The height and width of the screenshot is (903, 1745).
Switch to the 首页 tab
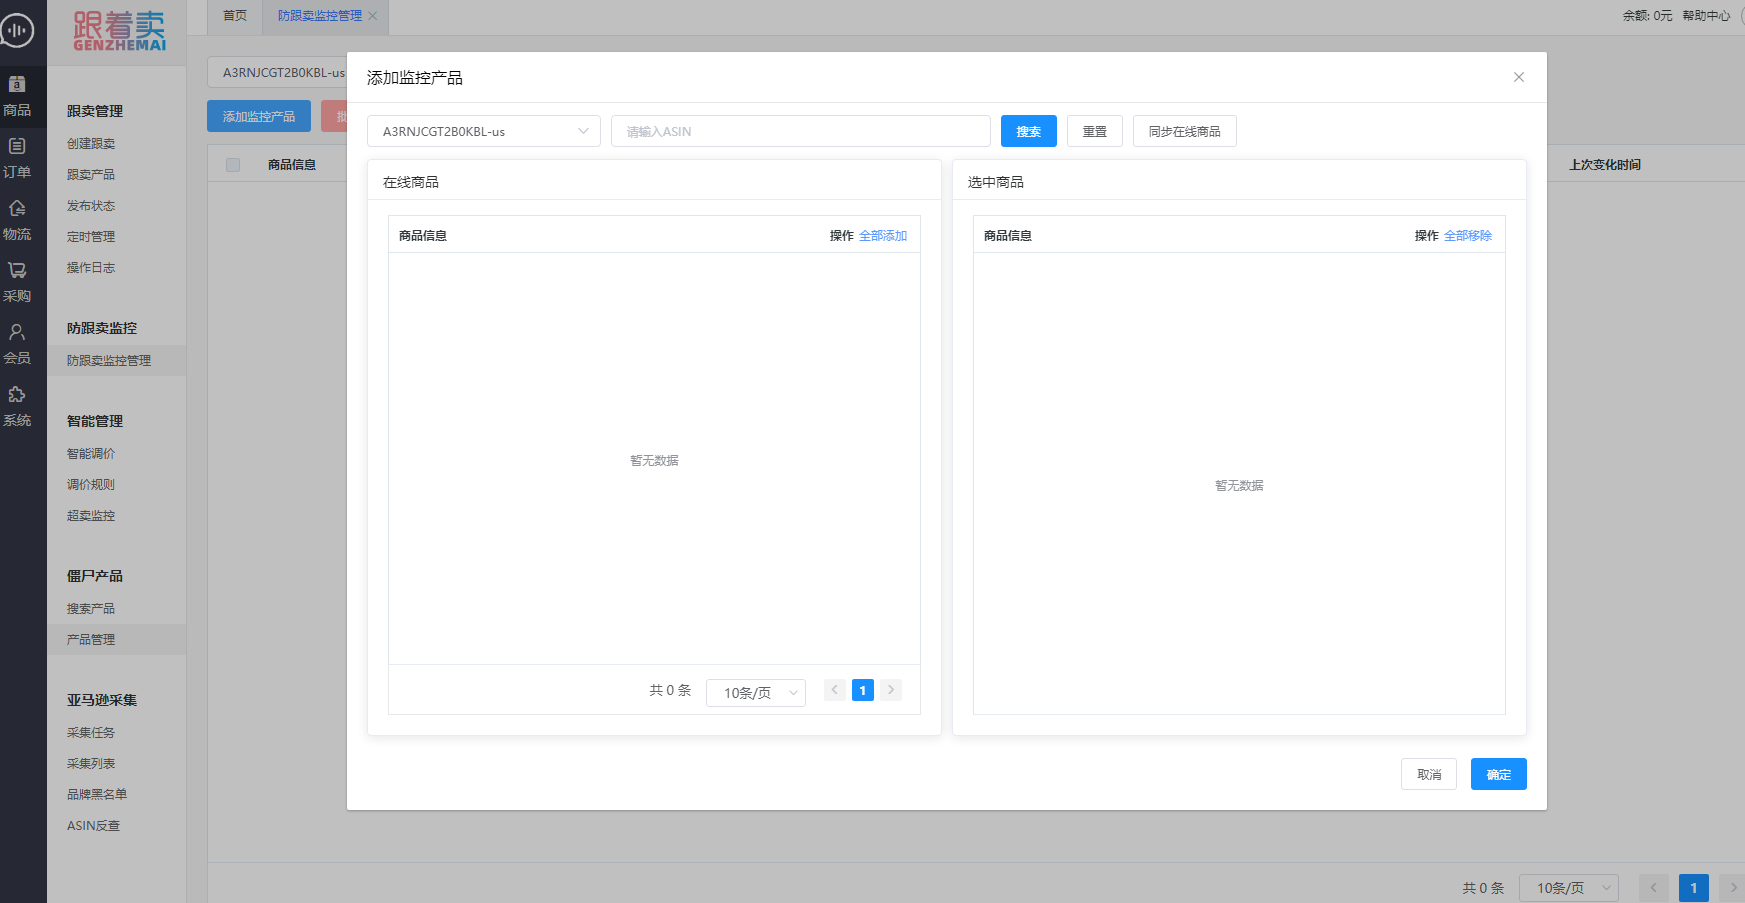pyautogui.click(x=235, y=16)
